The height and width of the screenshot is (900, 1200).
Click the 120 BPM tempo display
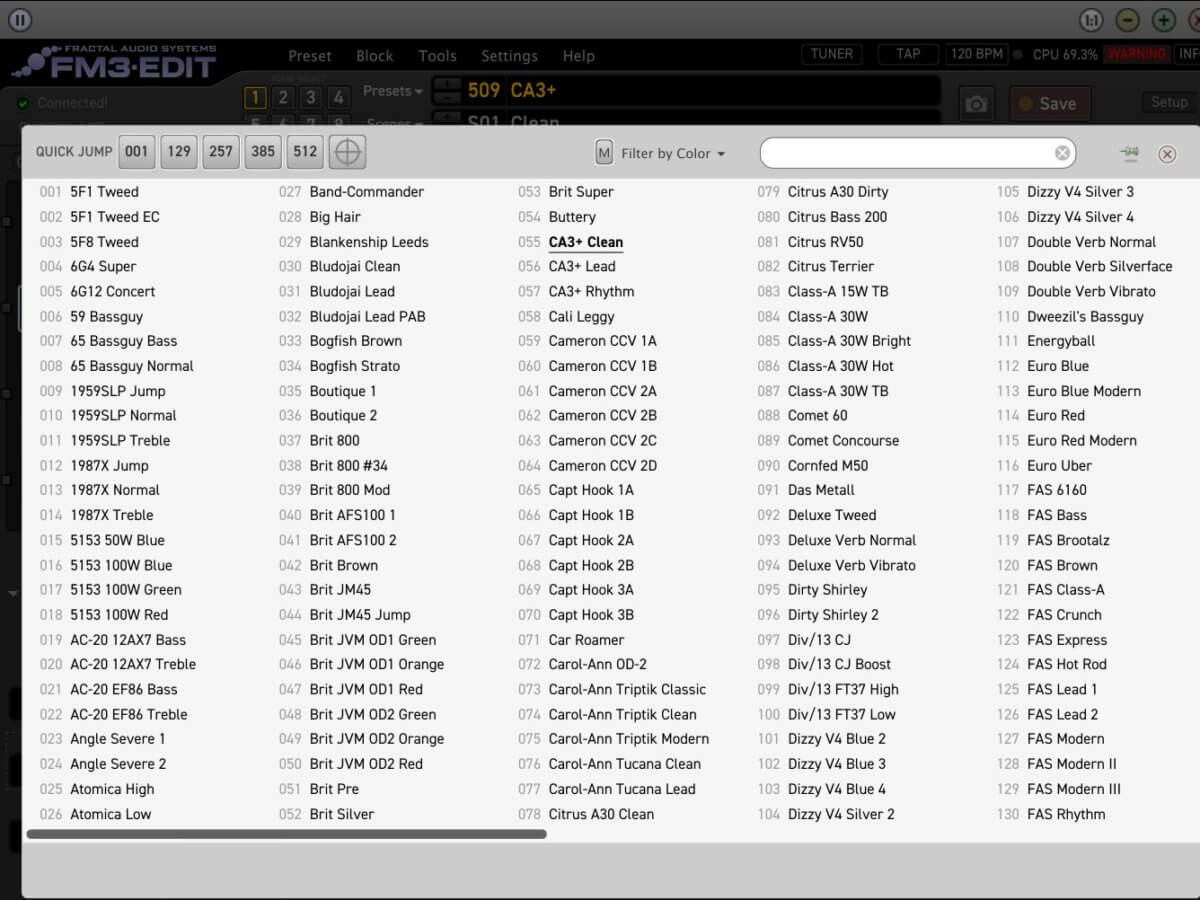tap(976, 54)
